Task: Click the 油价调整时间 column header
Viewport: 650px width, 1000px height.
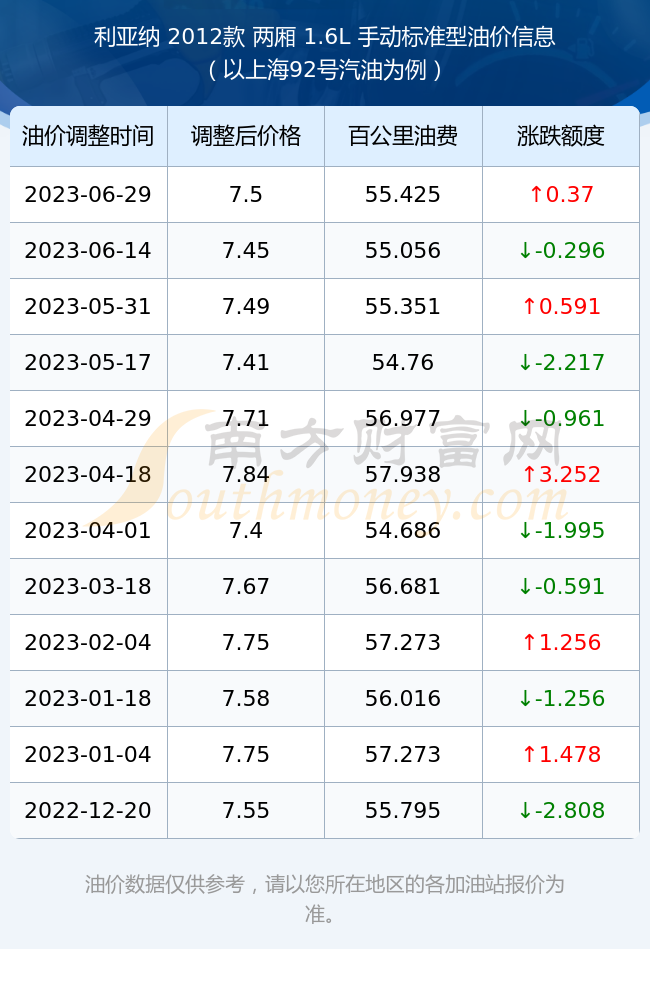Action: tap(88, 136)
